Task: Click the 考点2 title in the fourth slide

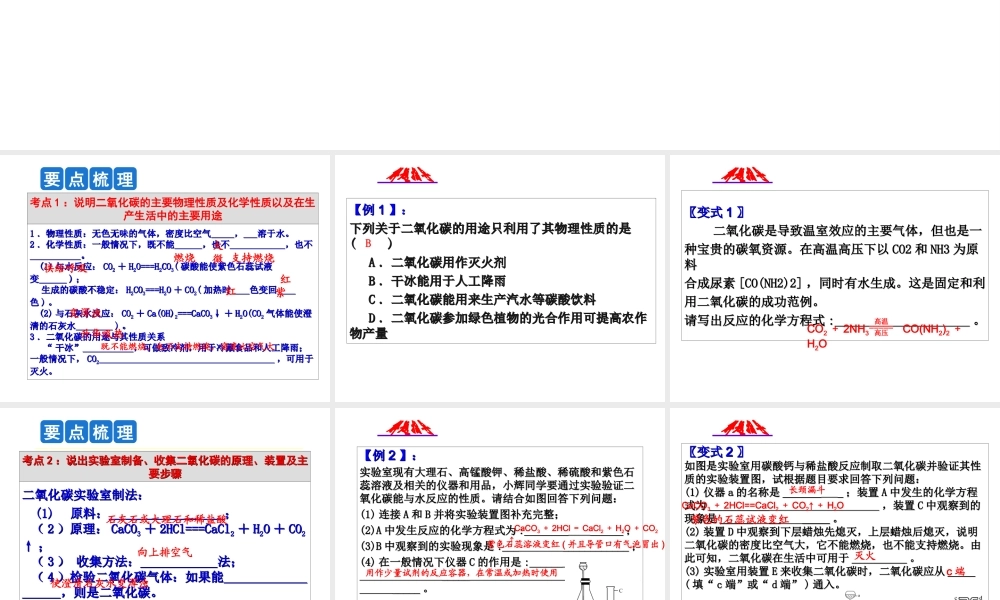Action: coord(165,467)
